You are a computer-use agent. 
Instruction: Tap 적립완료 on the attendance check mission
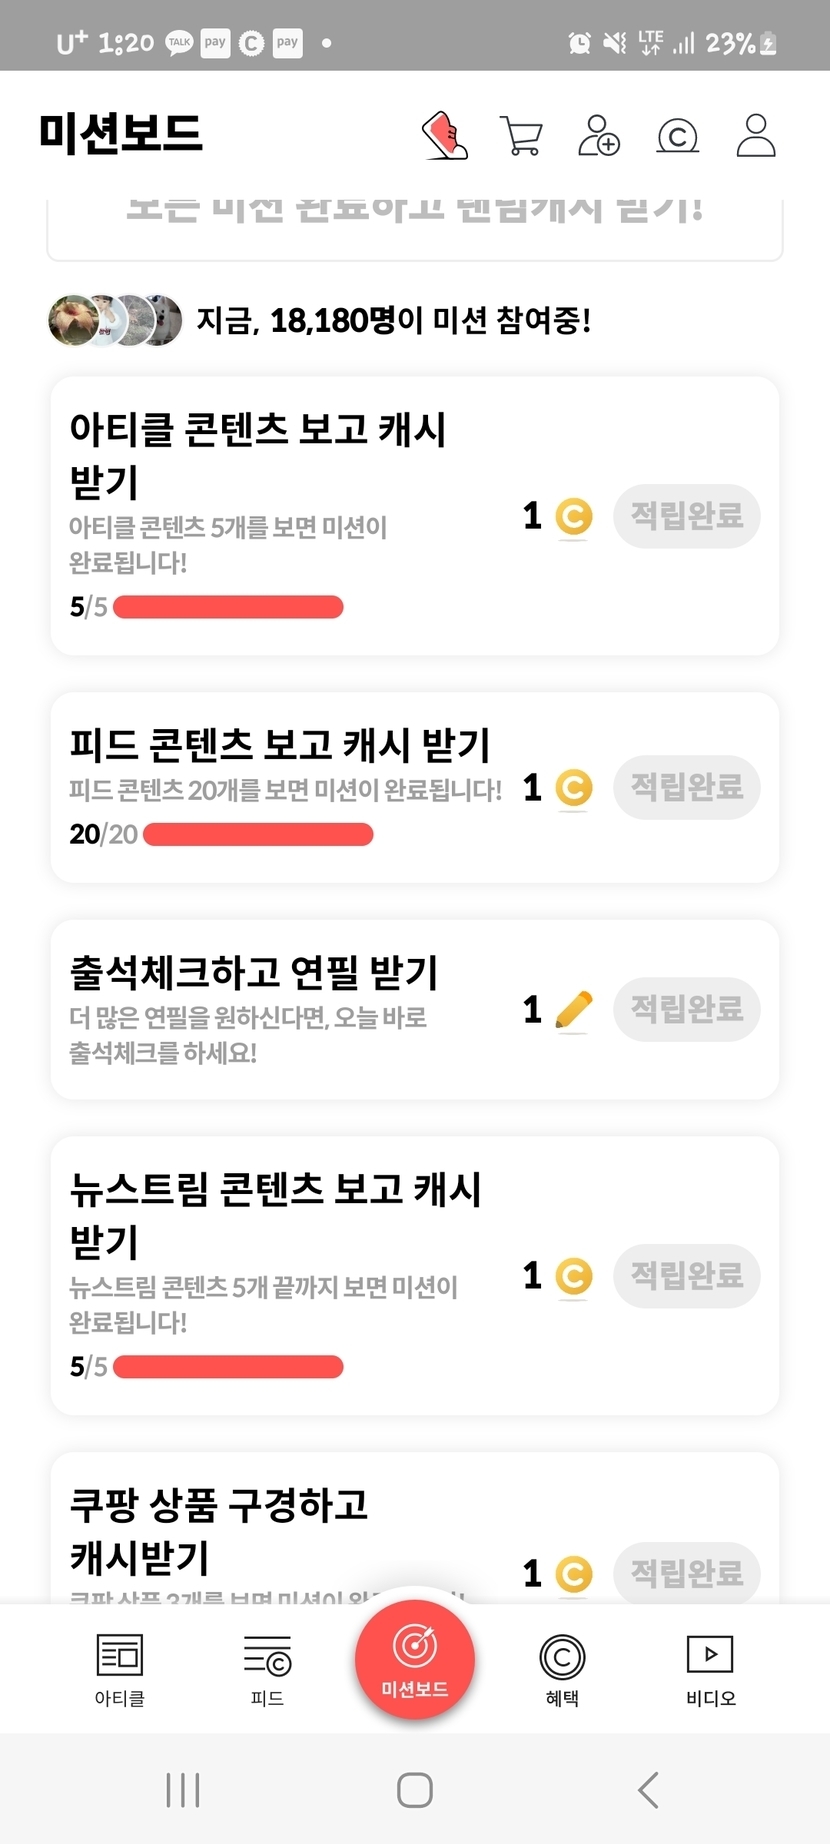point(687,1009)
